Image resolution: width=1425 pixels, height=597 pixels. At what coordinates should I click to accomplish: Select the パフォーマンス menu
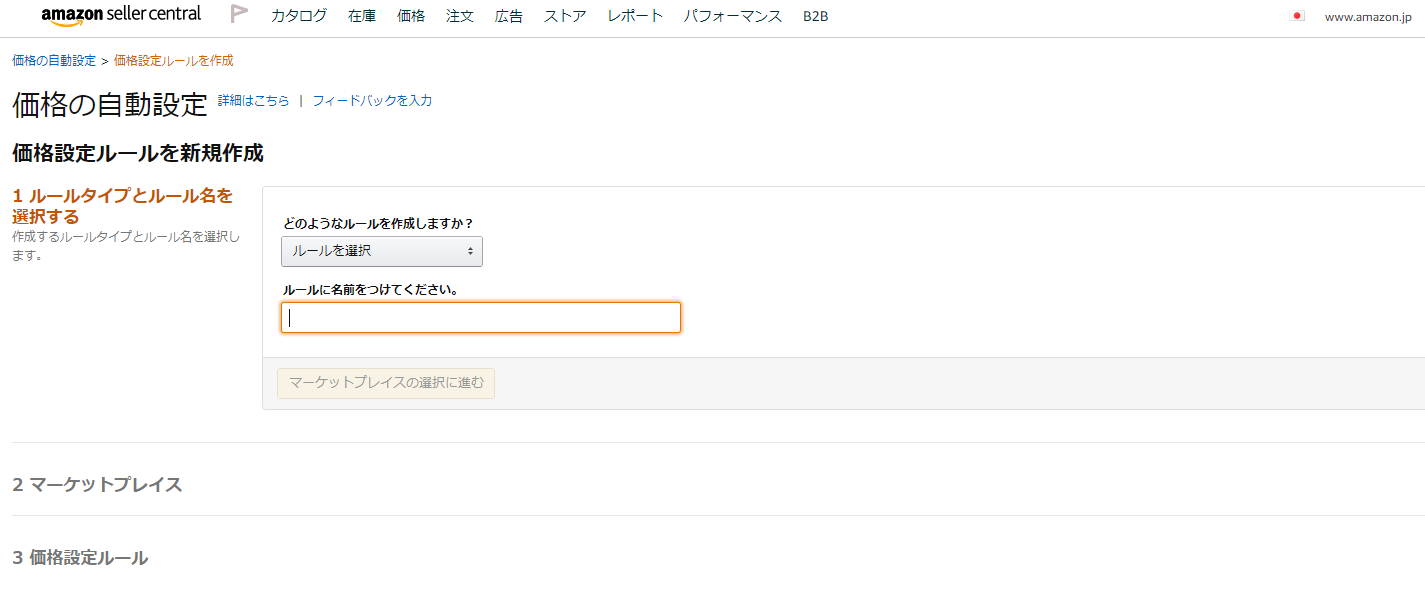tap(733, 16)
